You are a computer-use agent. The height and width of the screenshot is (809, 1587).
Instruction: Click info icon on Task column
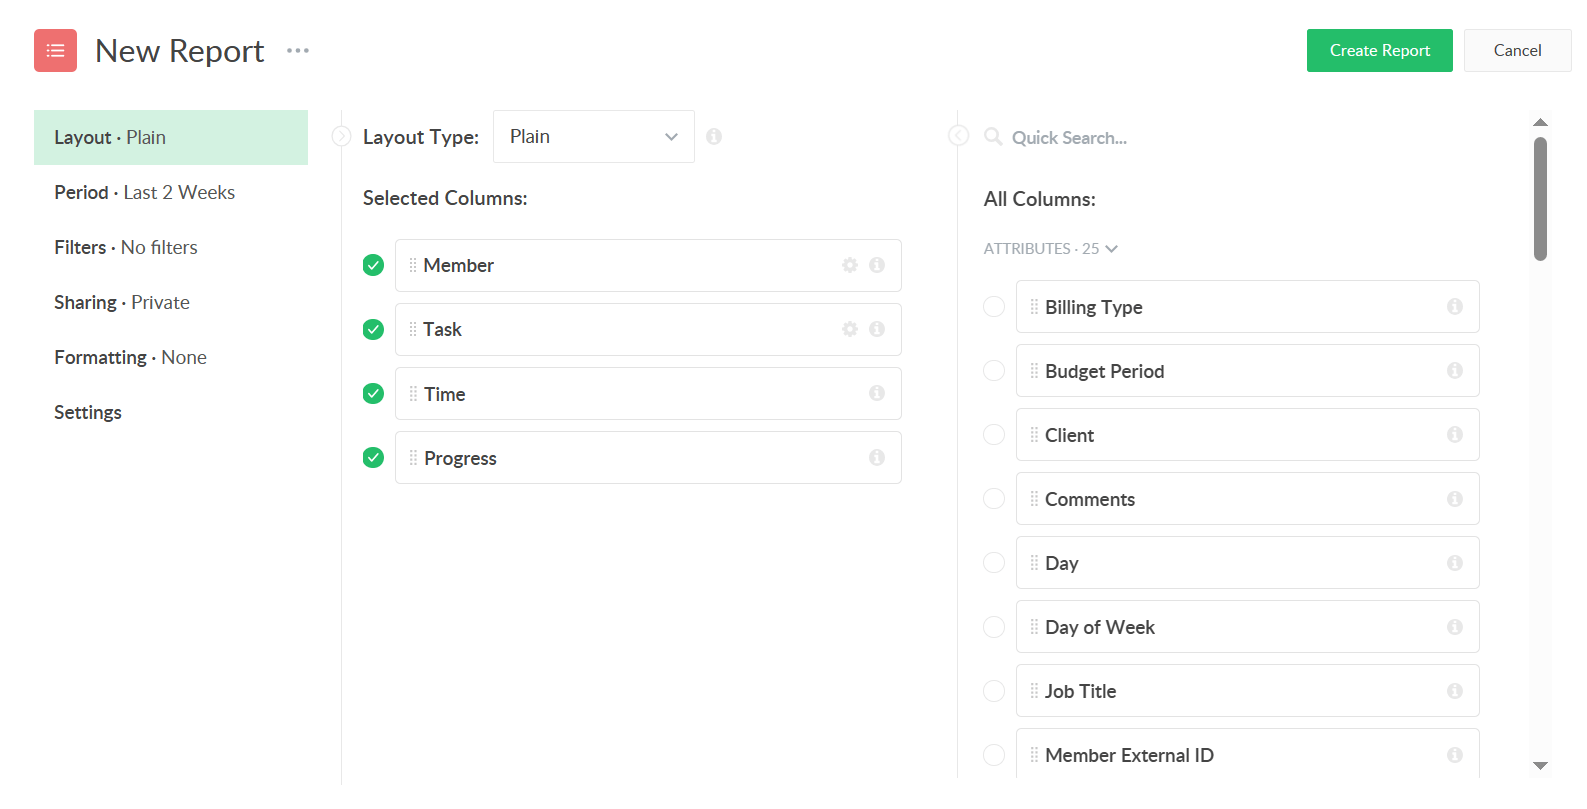pyautogui.click(x=877, y=329)
